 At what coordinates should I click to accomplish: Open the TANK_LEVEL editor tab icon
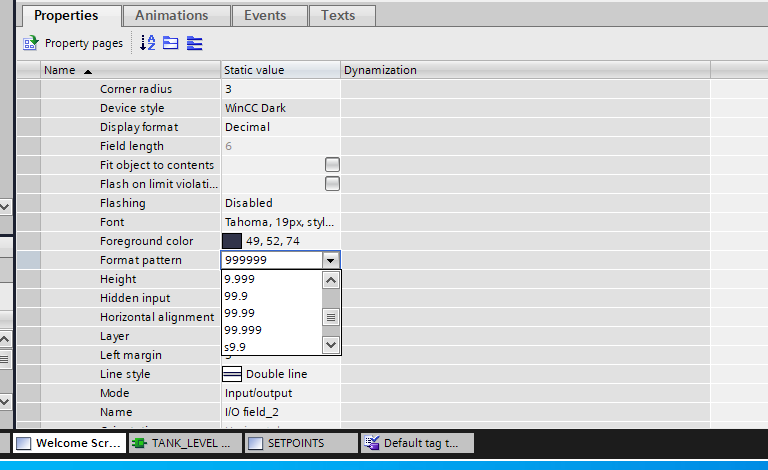[x=140, y=443]
